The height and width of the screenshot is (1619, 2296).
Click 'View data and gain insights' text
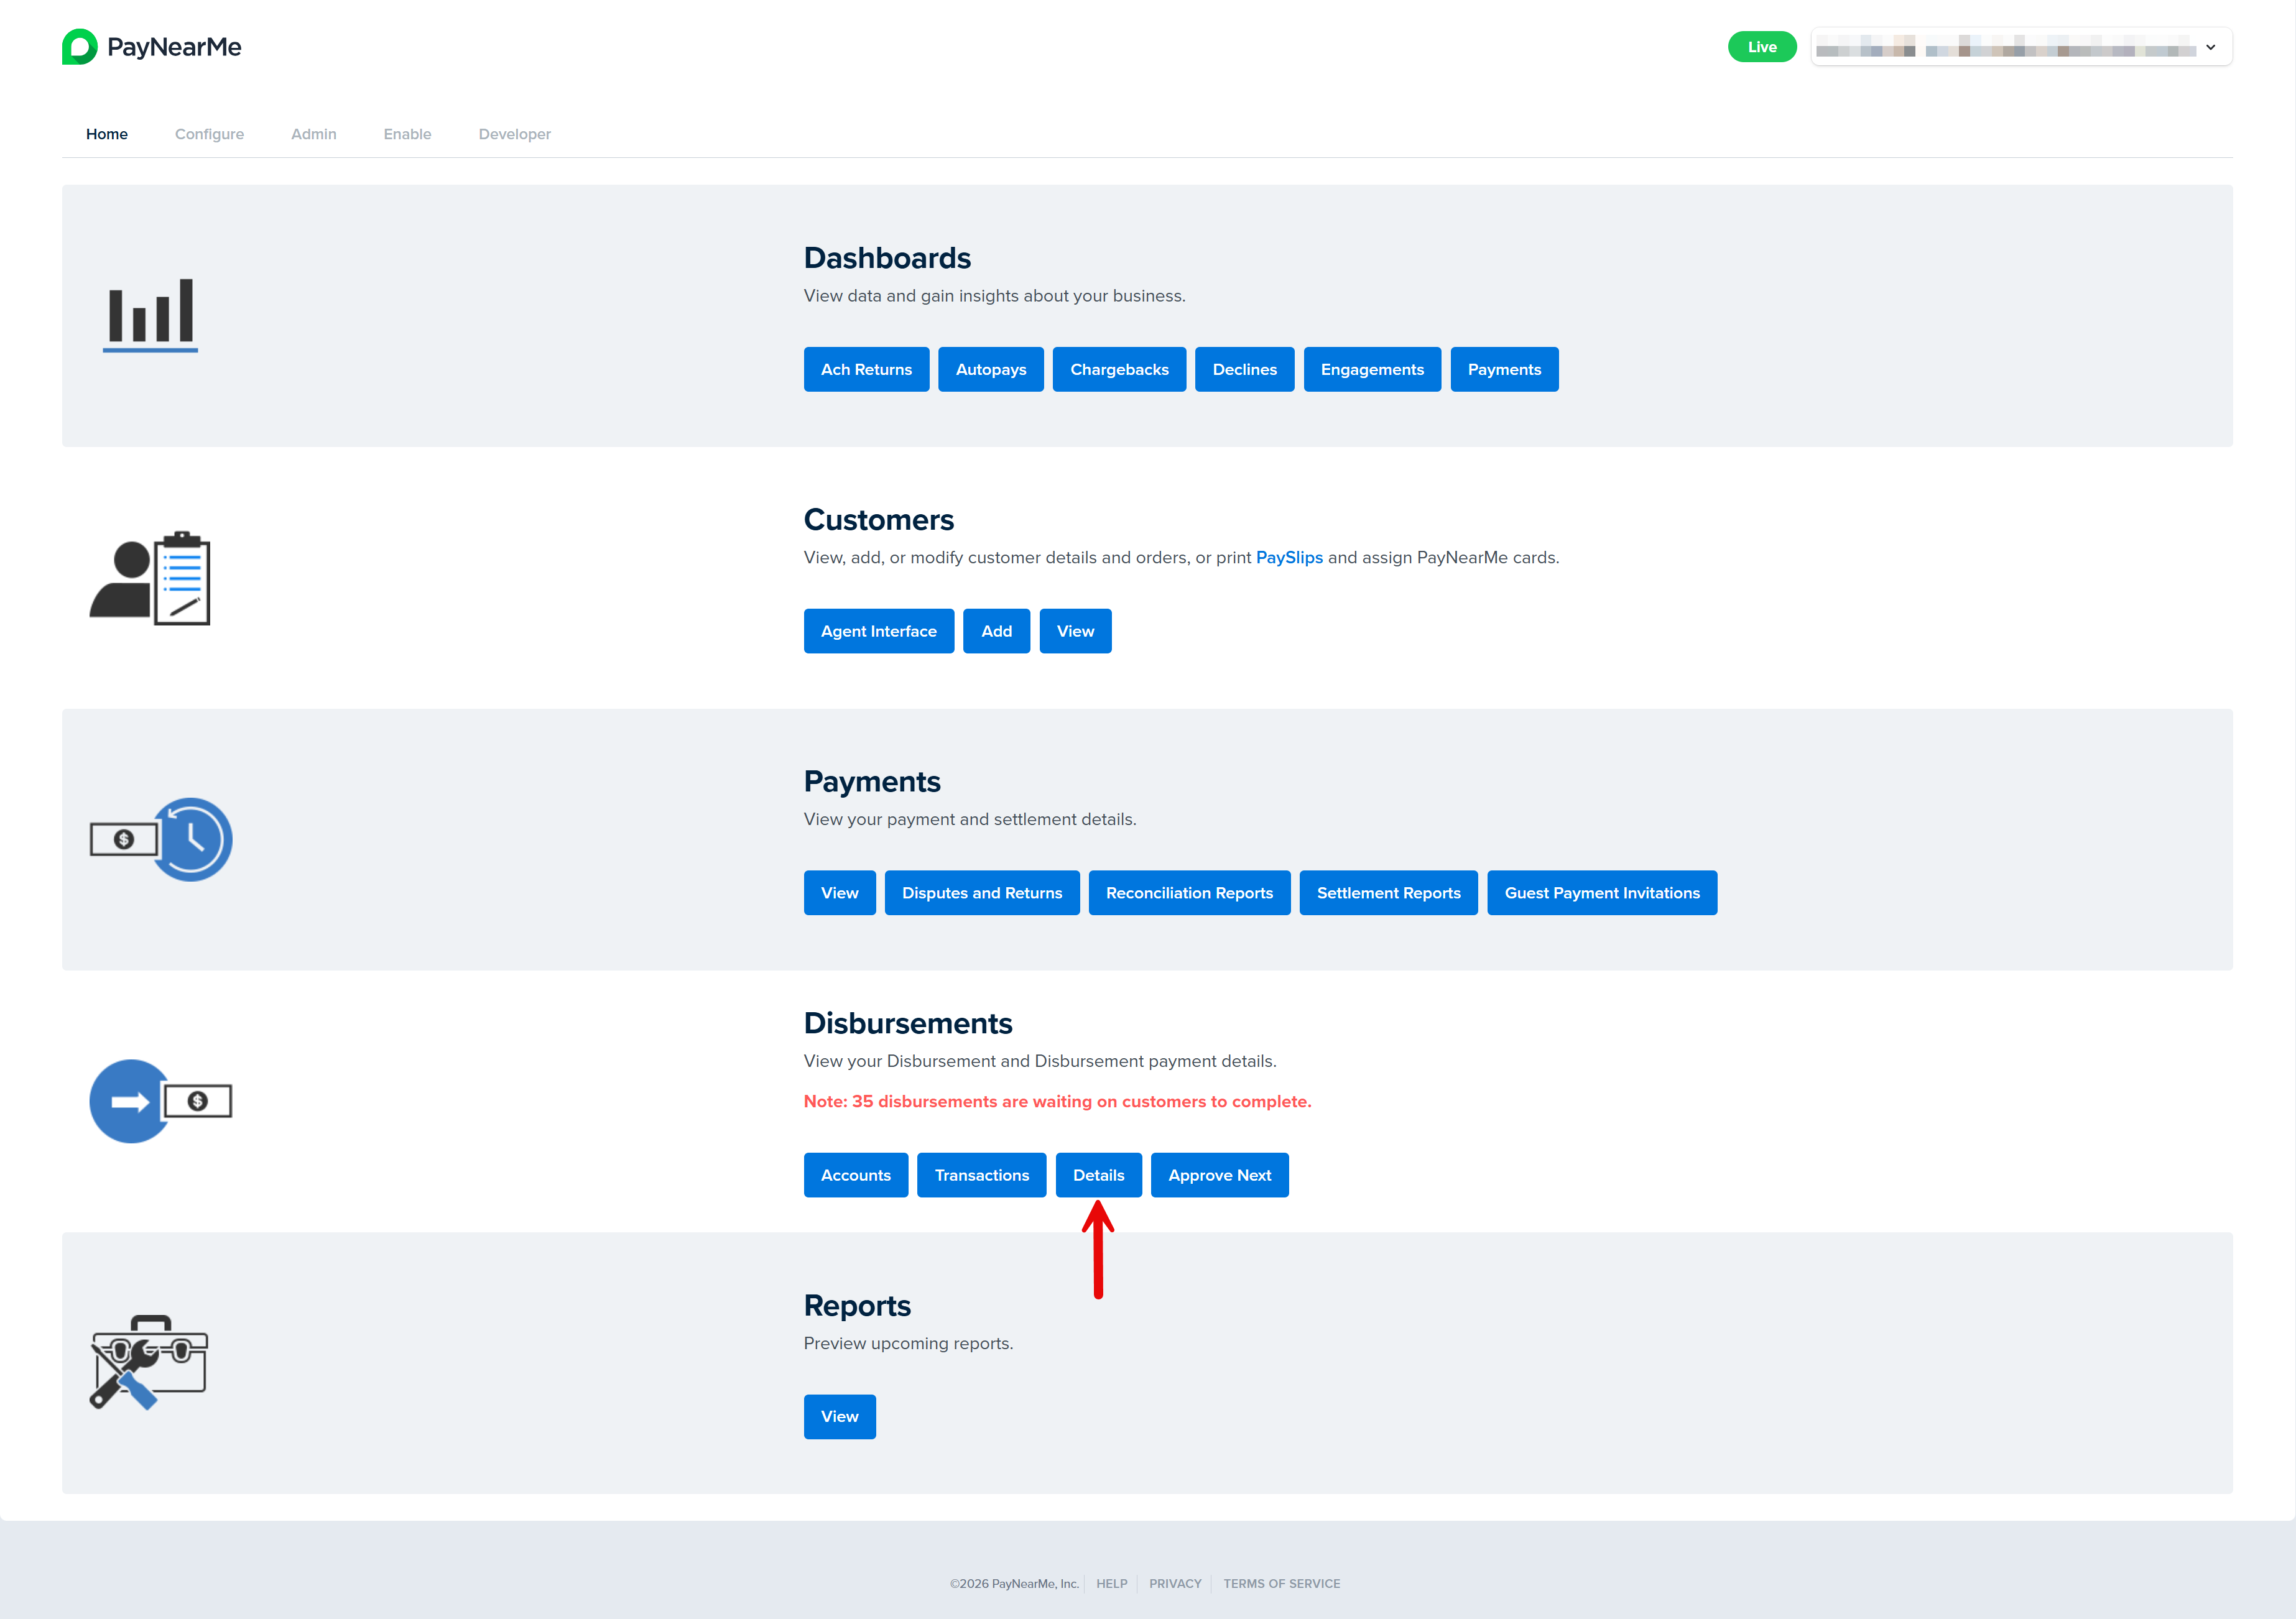tap(994, 295)
